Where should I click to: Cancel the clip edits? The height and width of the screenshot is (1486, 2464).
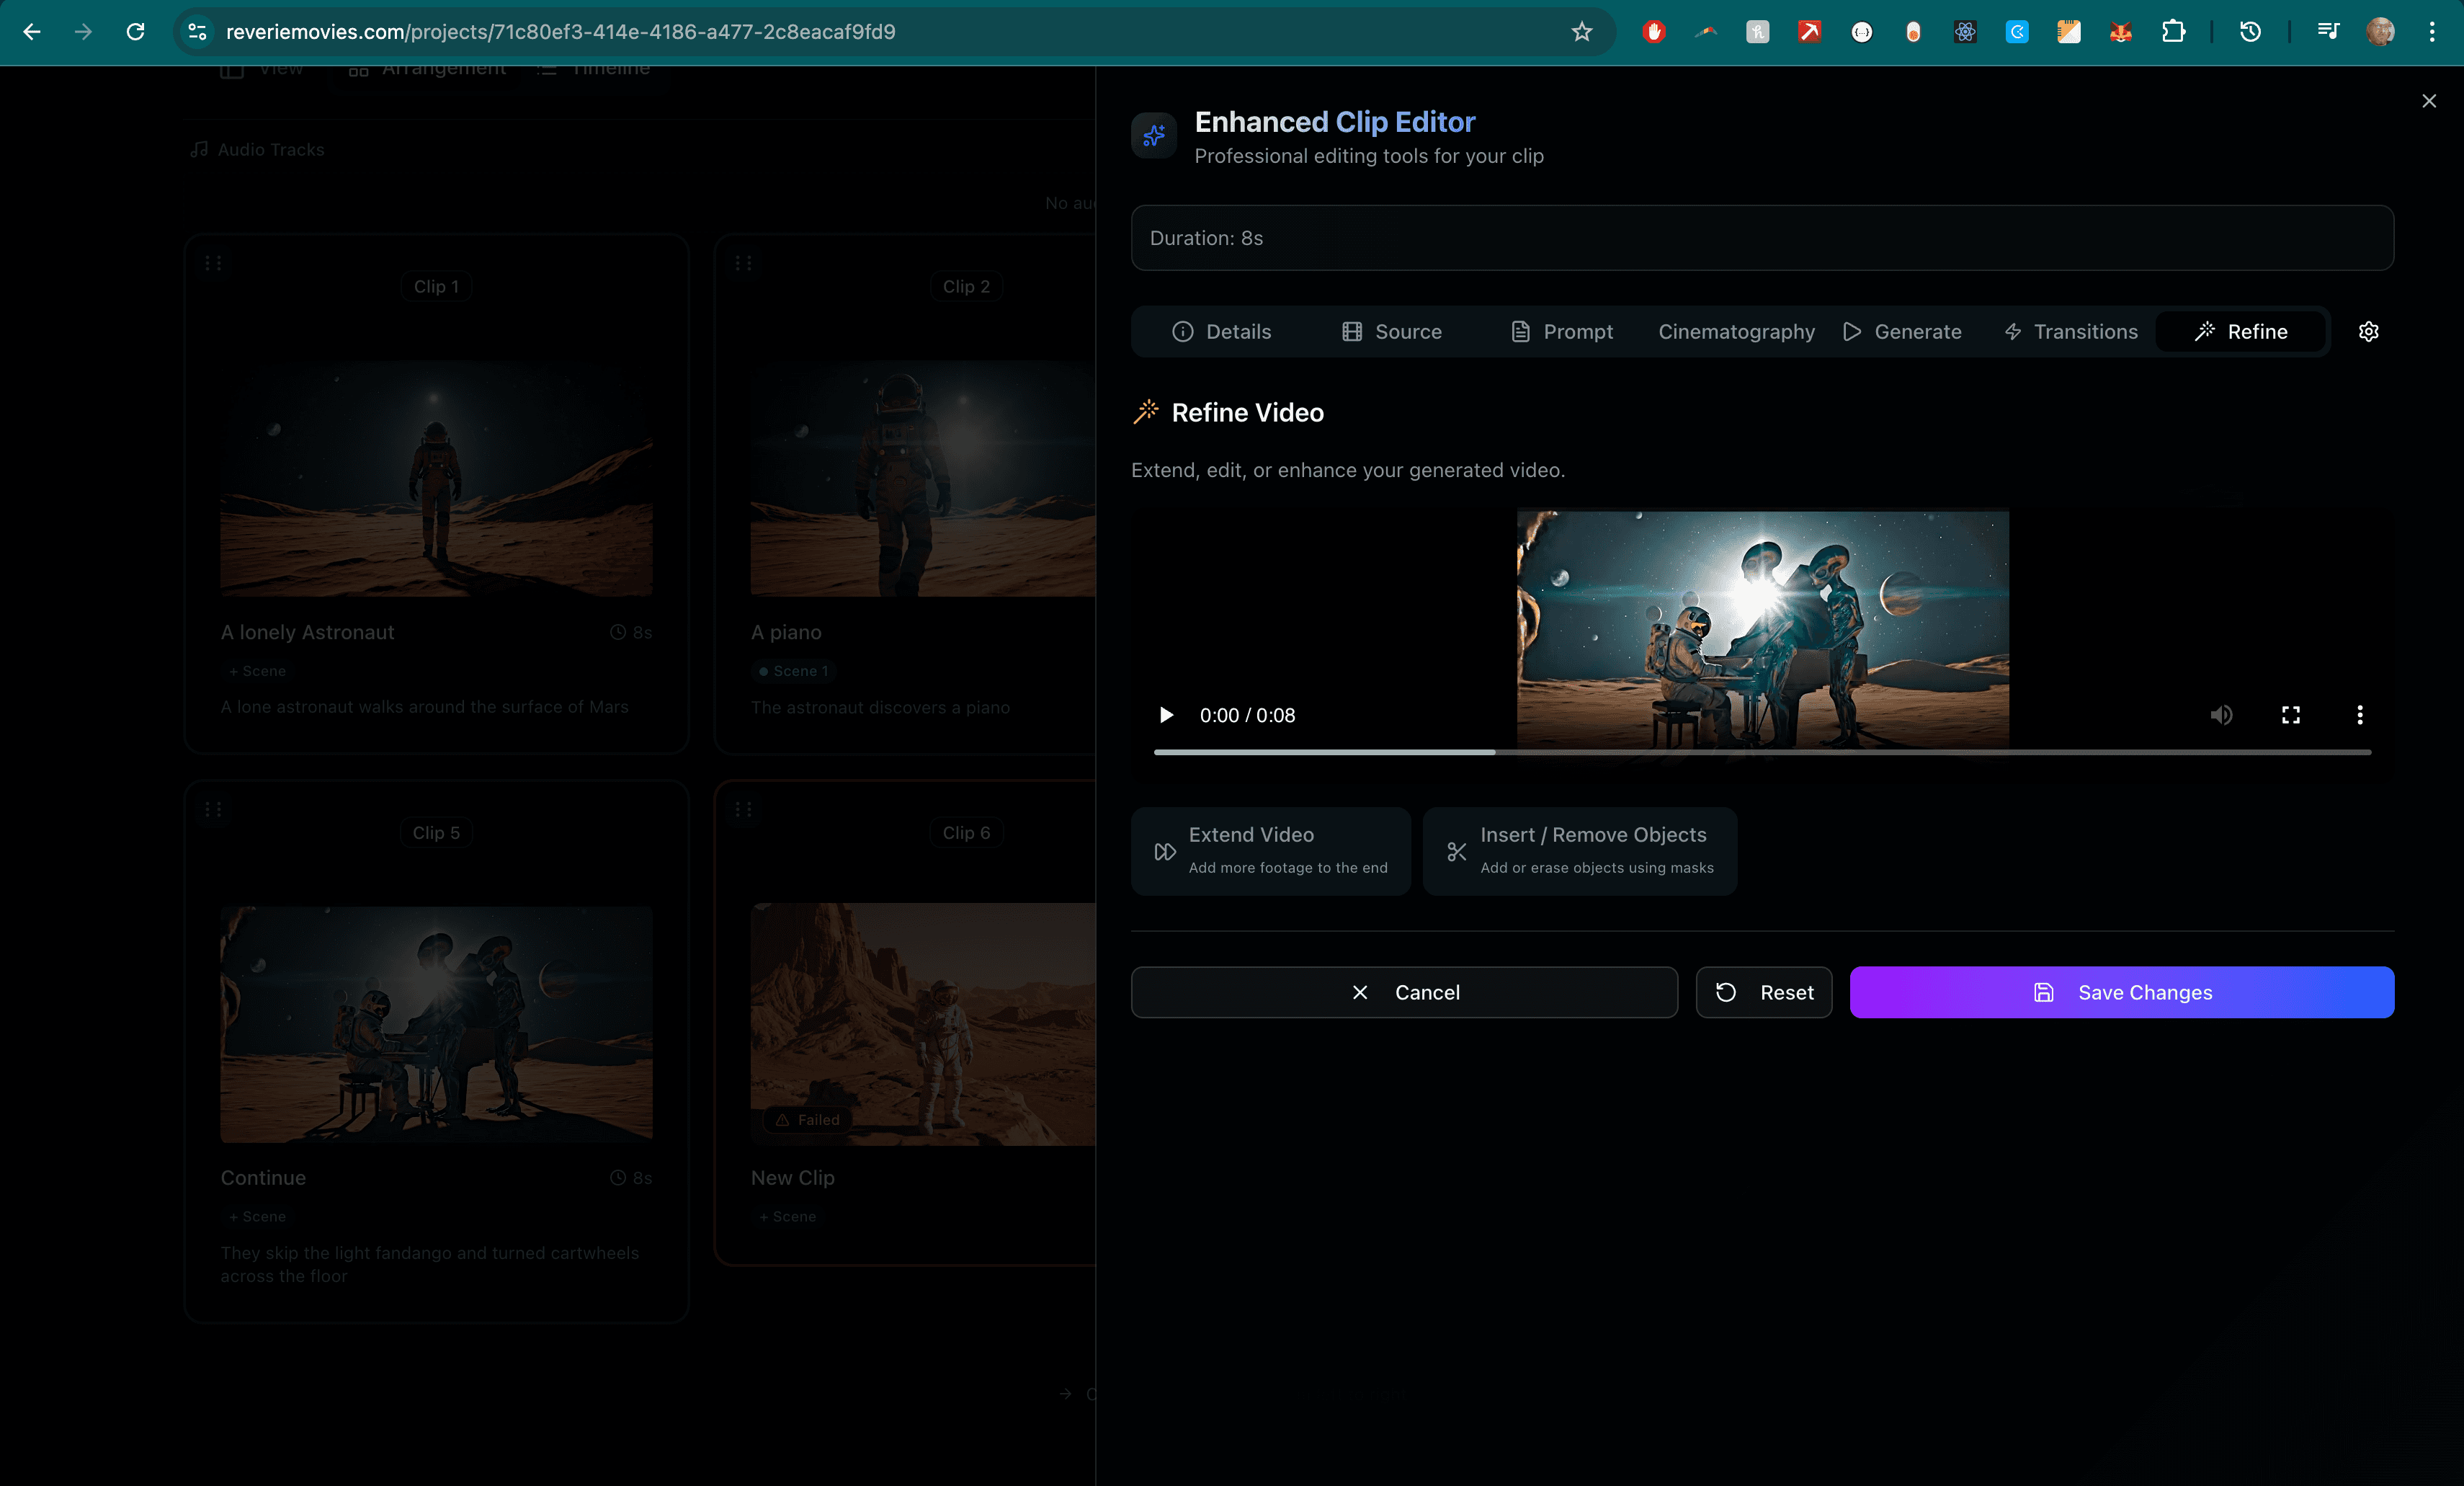(x=1404, y=992)
